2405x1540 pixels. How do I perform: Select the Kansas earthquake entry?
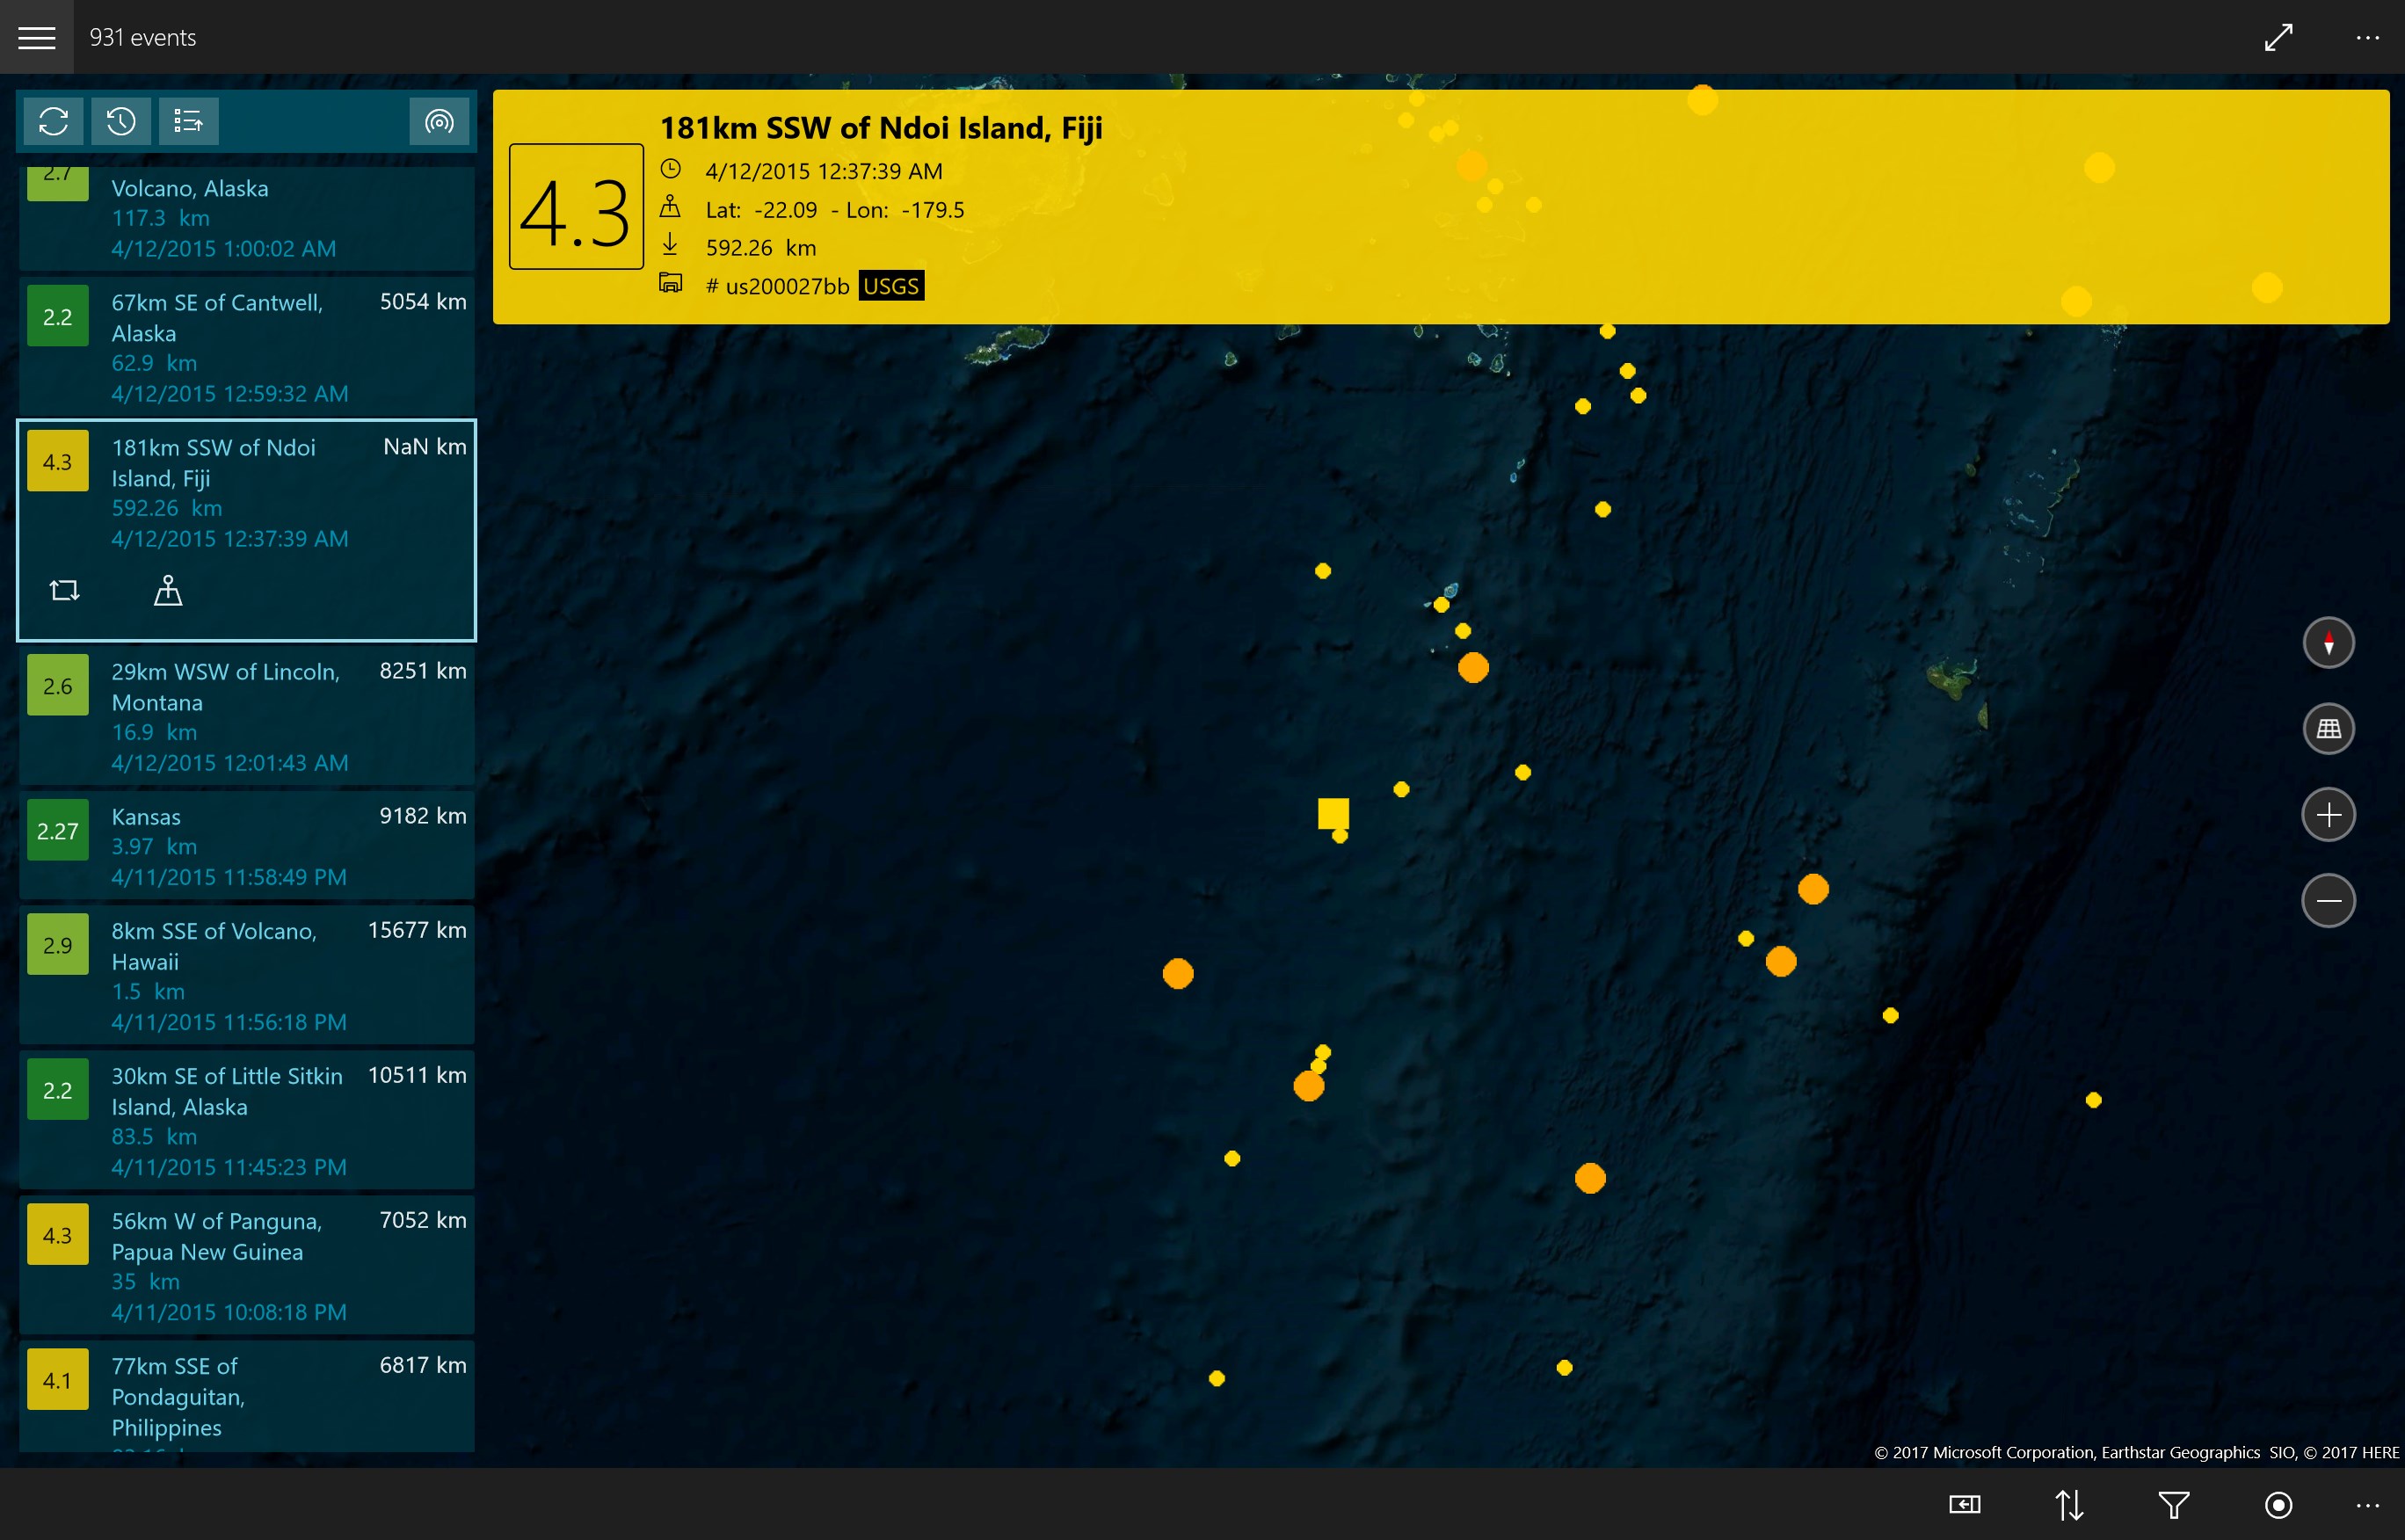tap(247, 845)
